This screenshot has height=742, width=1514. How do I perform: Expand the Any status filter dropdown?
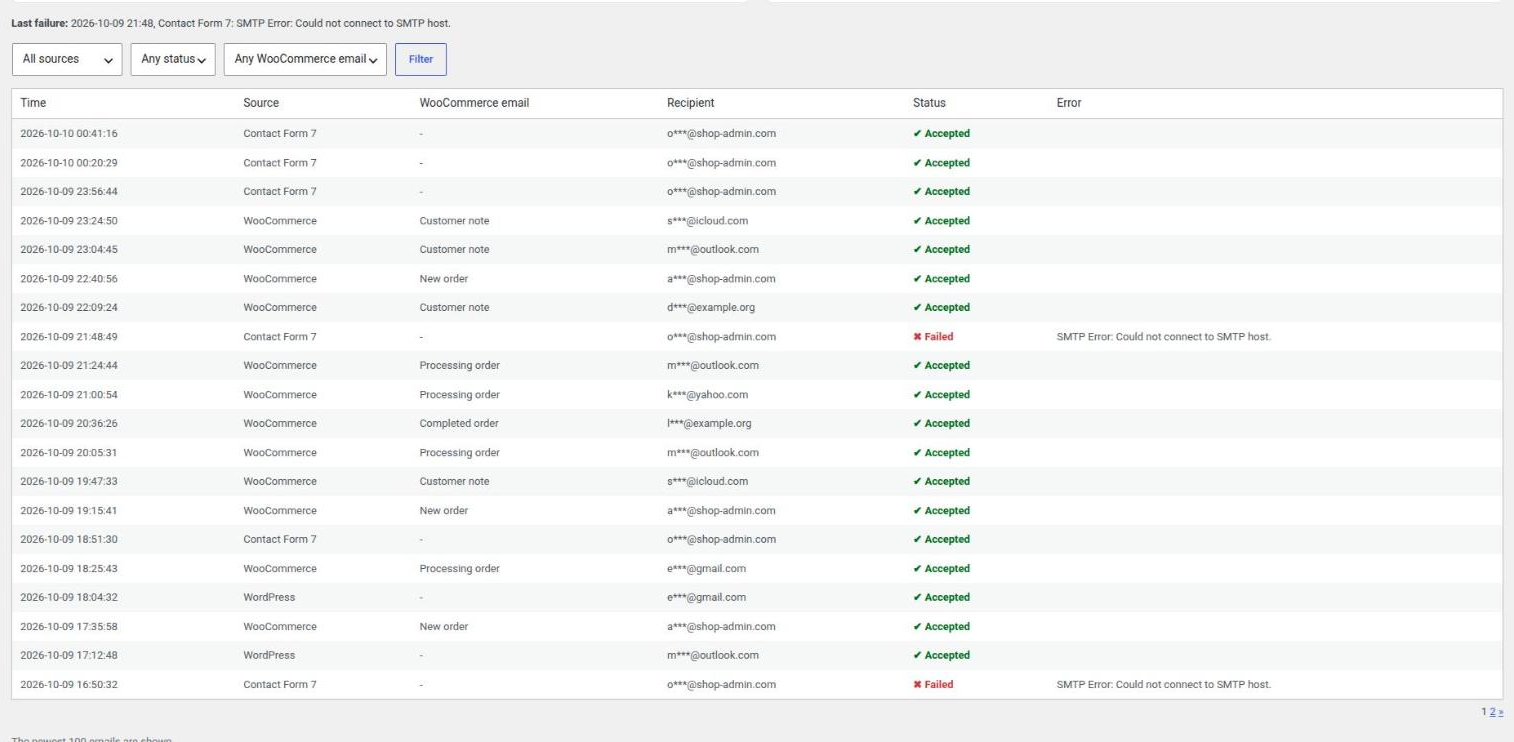pyautogui.click(x=174, y=59)
